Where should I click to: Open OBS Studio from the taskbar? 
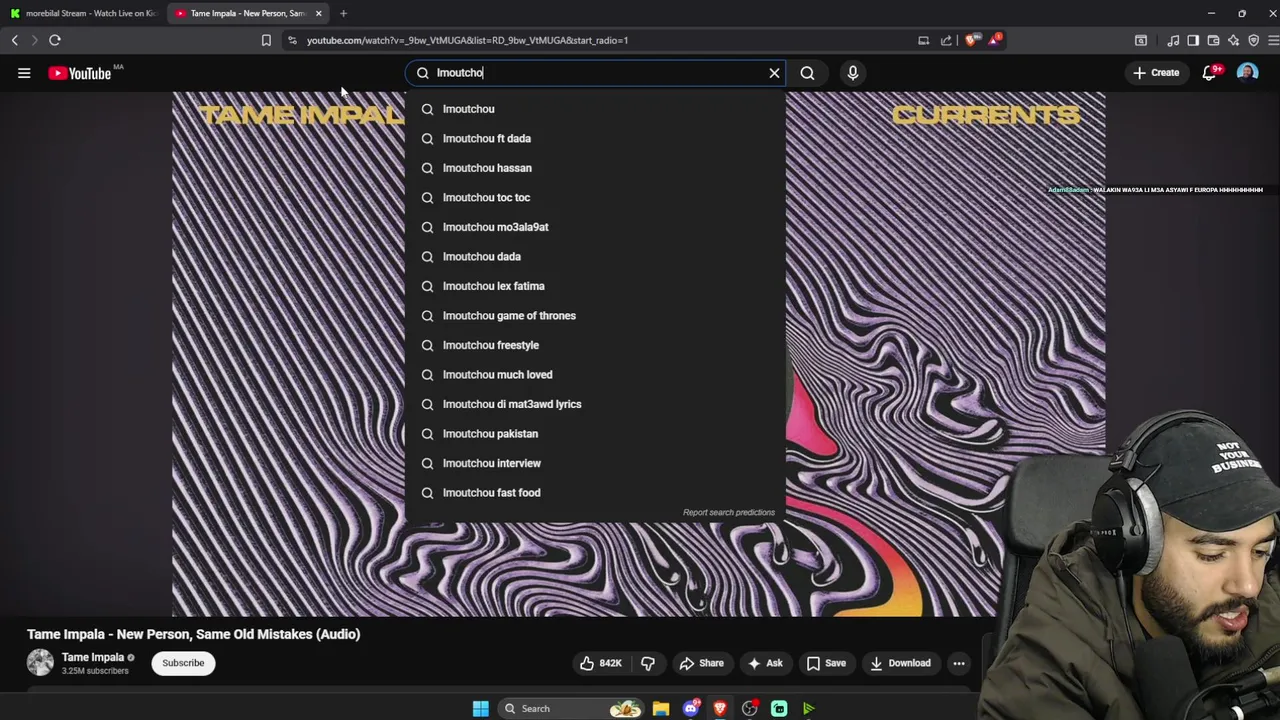click(x=749, y=709)
